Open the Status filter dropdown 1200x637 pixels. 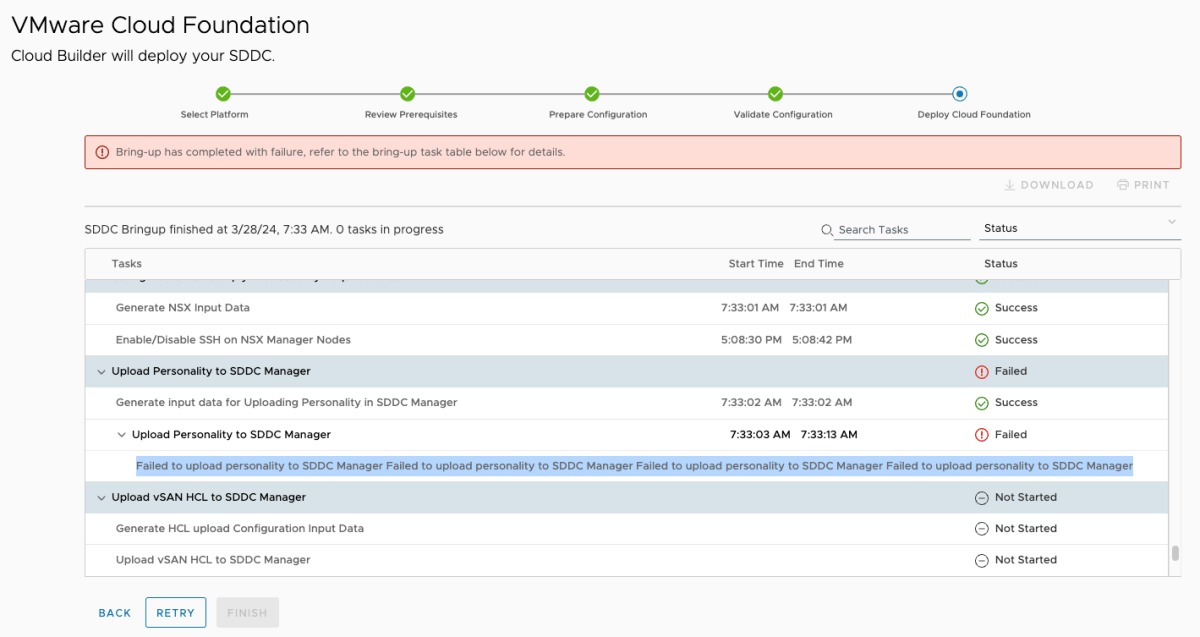pos(1080,228)
